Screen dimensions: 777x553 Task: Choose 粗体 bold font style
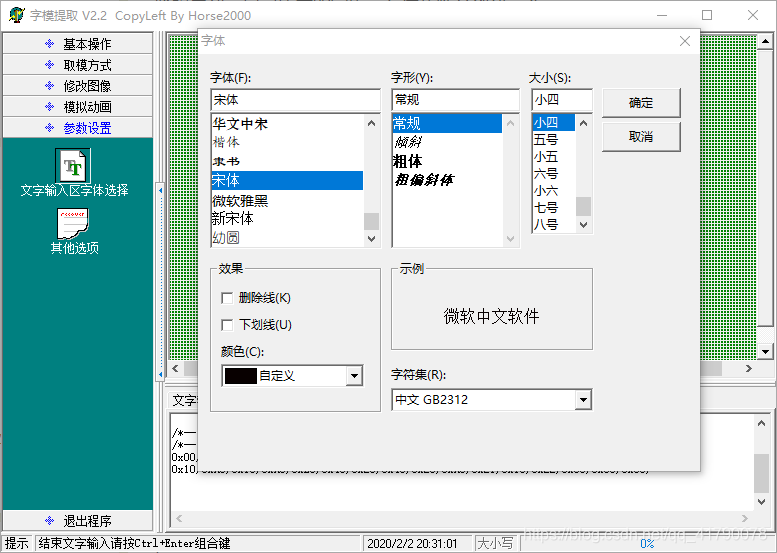point(447,161)
